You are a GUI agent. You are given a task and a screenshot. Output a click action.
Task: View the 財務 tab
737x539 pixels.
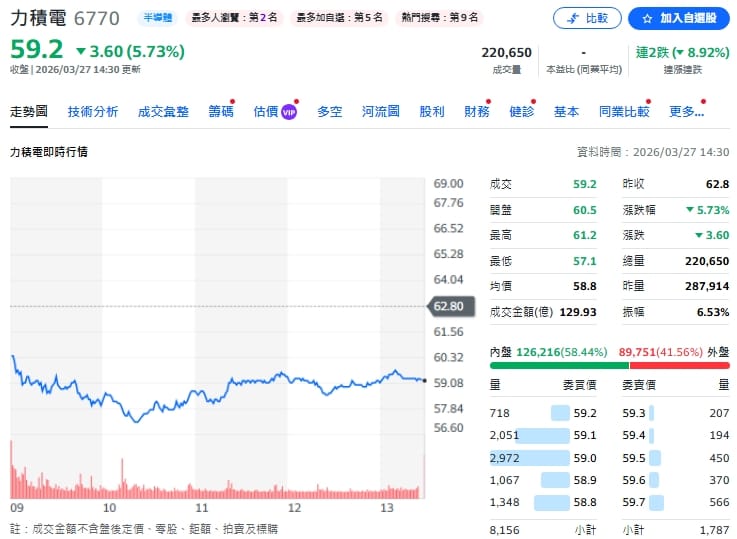(476, 112)
